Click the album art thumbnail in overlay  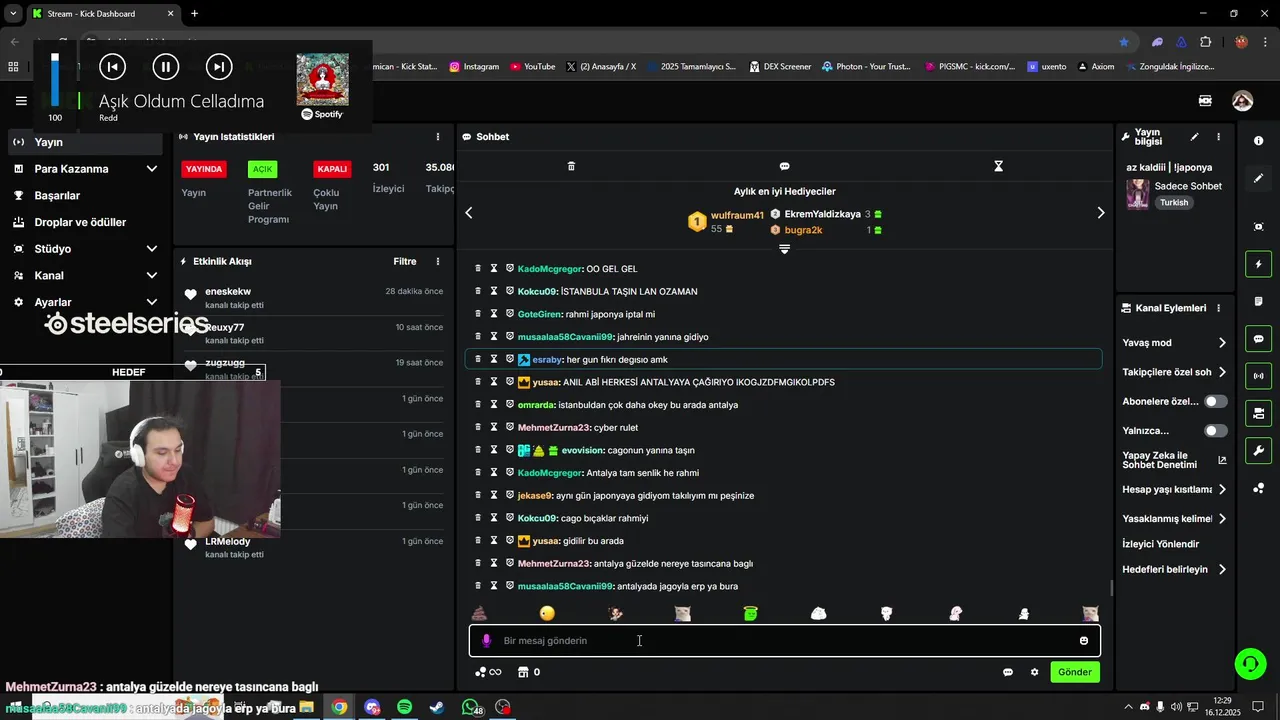322,80
